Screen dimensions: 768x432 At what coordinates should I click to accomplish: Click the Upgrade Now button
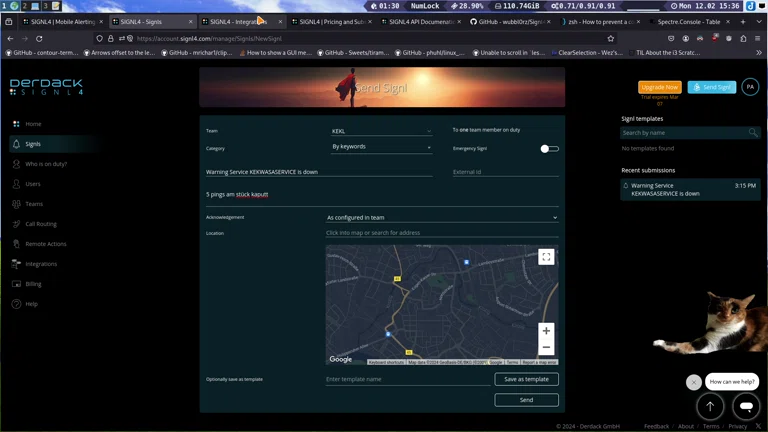pos(659,88)
